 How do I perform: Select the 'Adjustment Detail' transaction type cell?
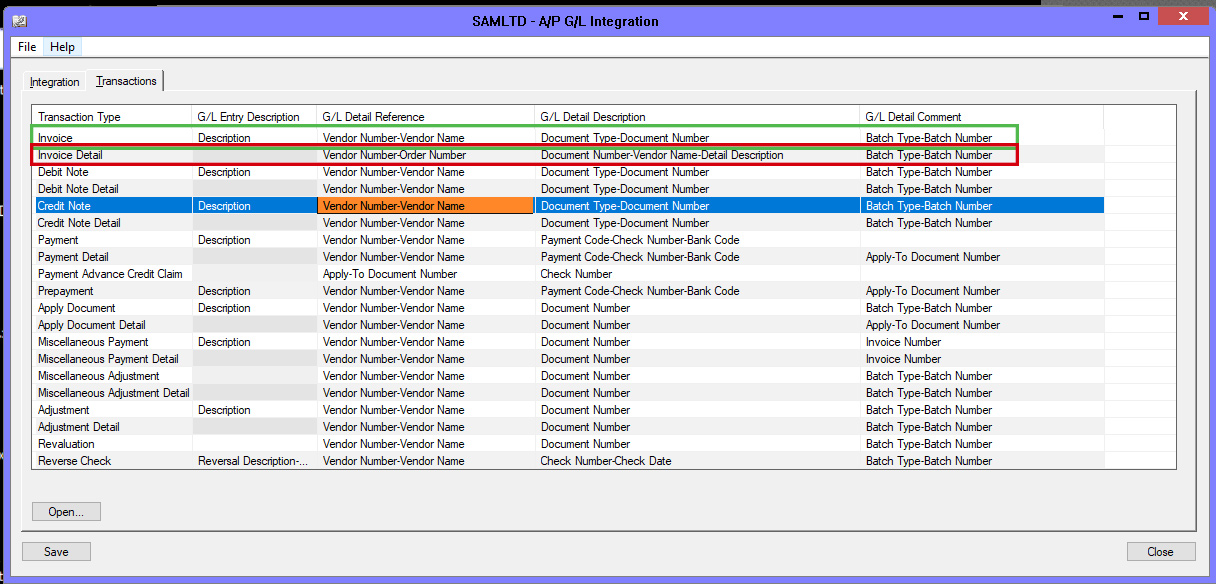112,427
